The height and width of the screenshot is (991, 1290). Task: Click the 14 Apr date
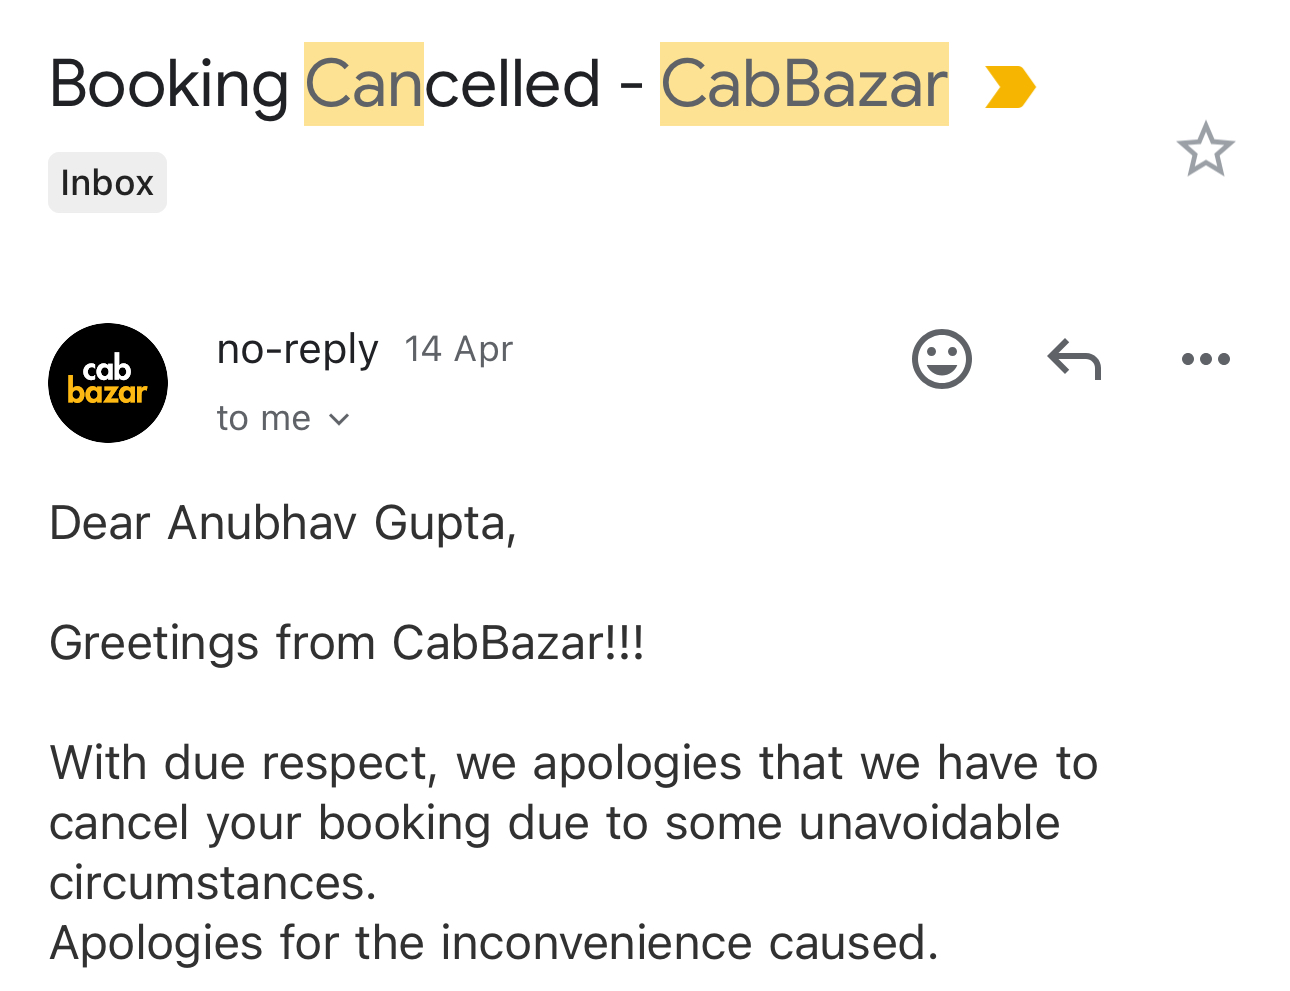[458, 349]
